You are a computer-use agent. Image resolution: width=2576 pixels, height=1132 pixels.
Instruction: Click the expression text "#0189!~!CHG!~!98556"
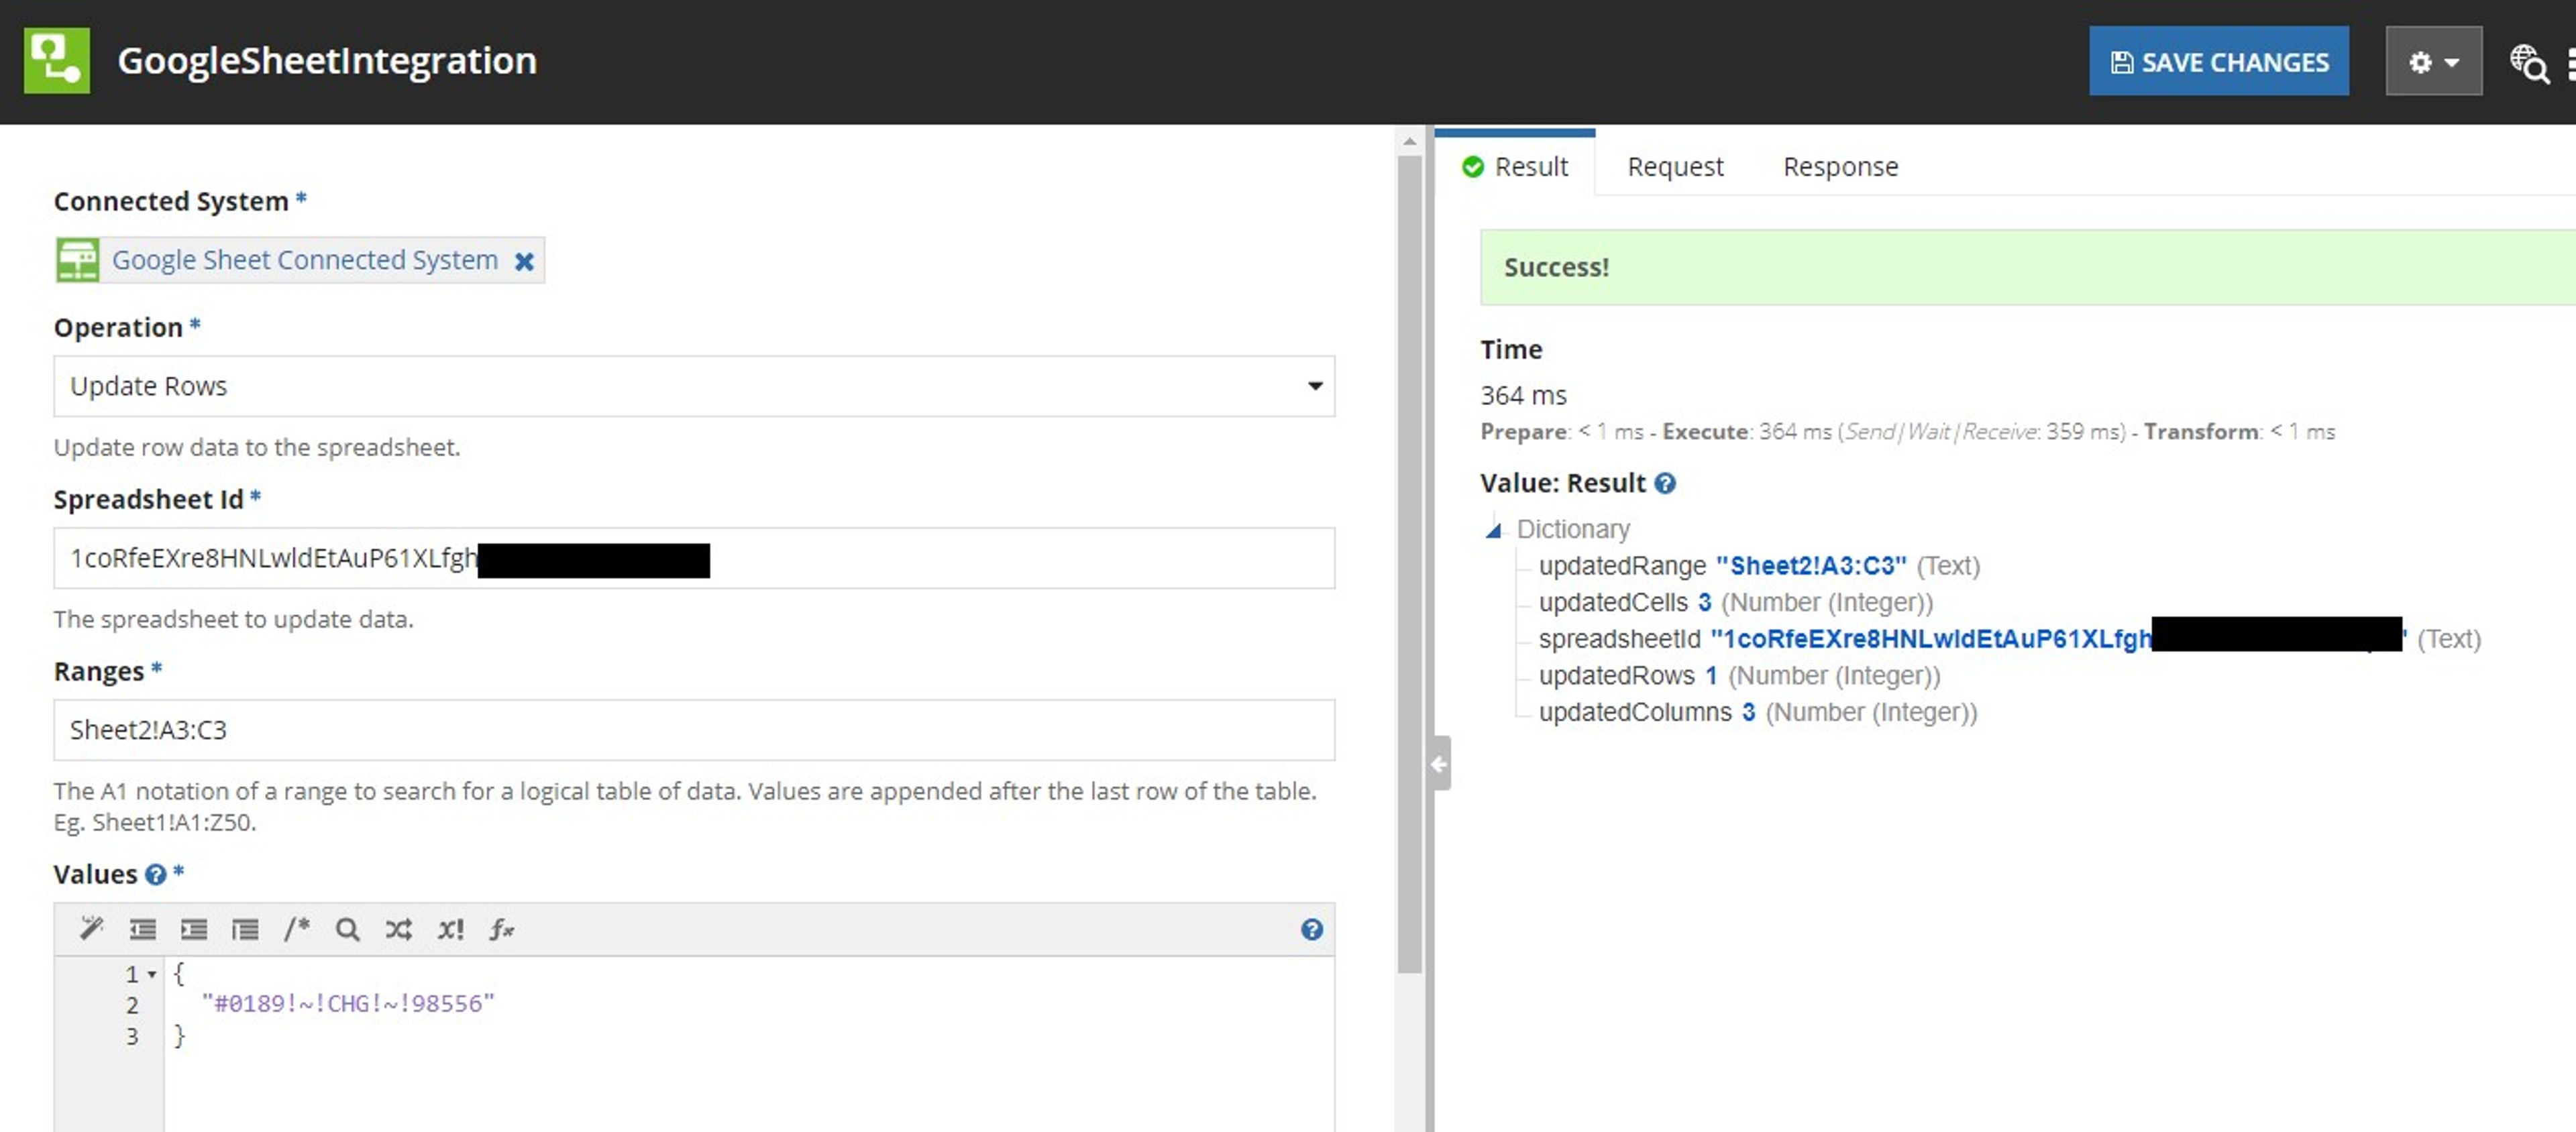[x=348, y=1004]
